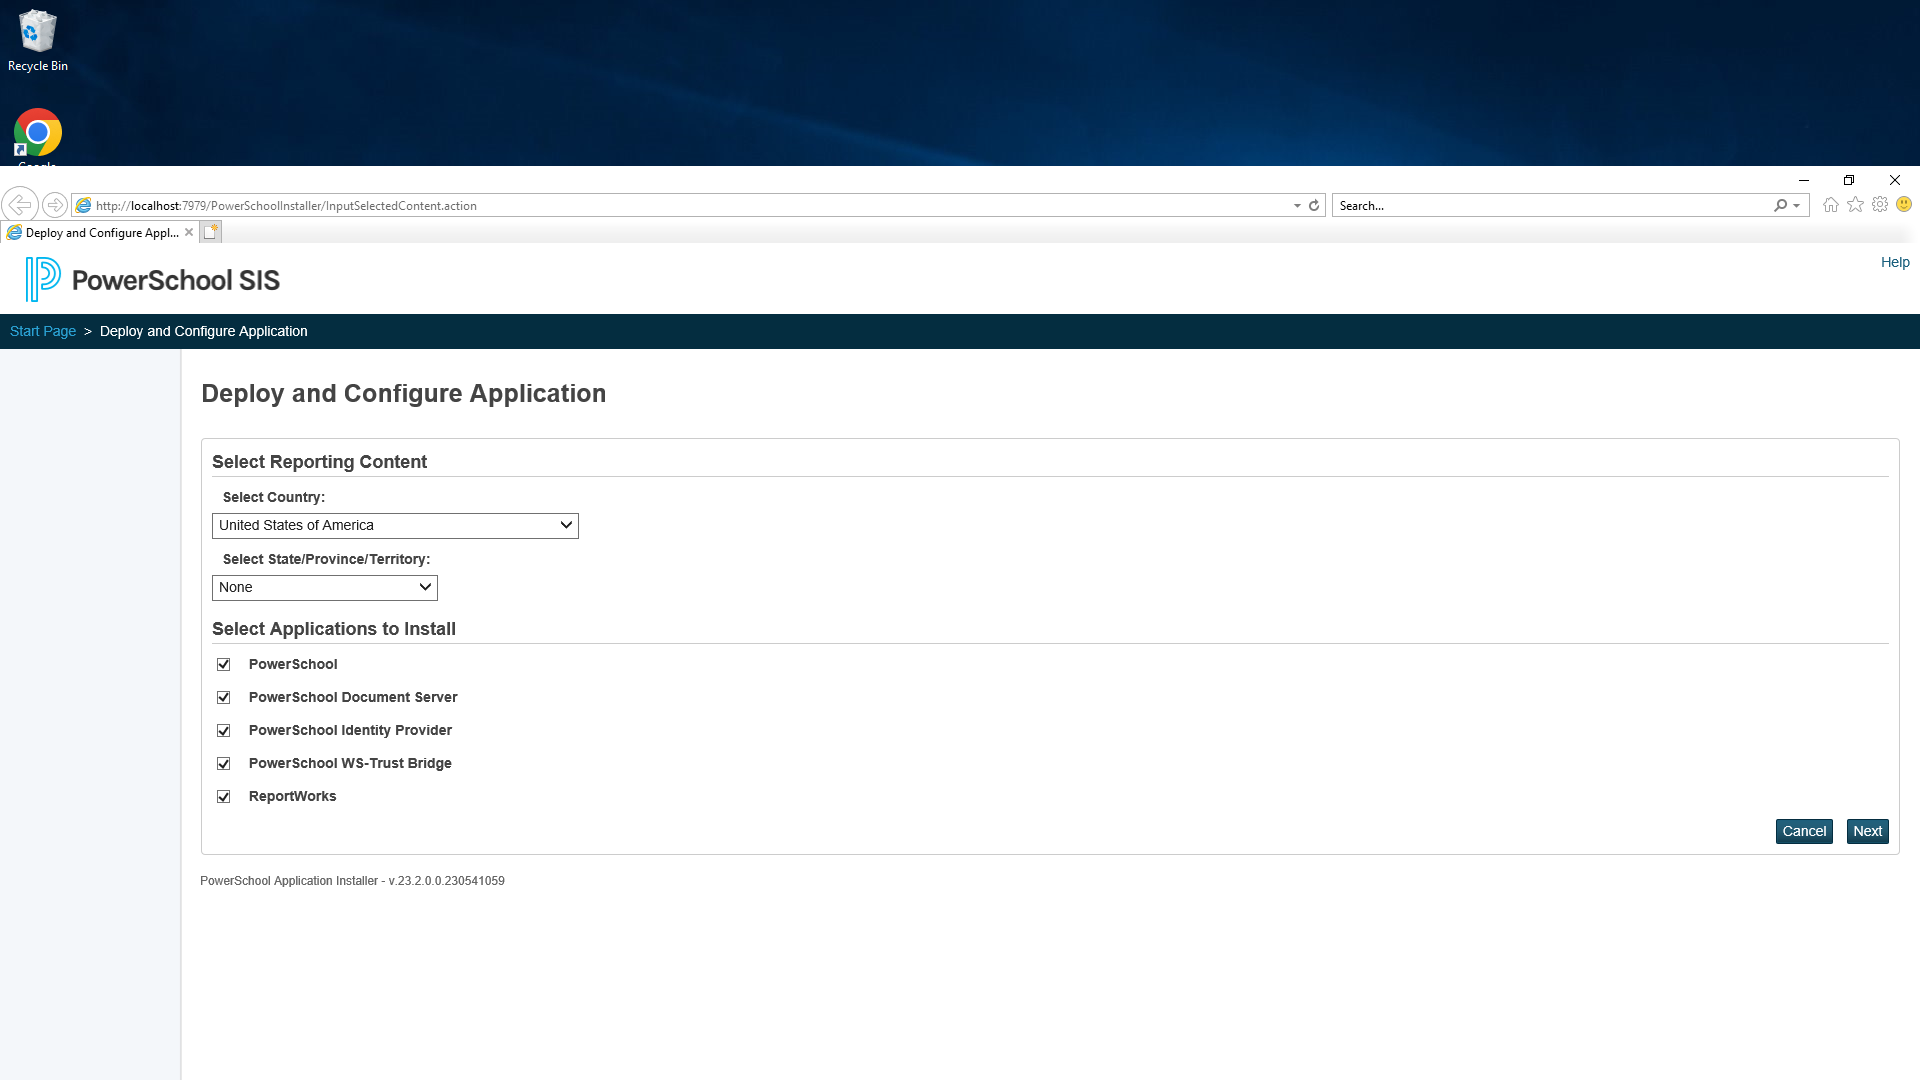The width and height of the screenshot is (1920, 1080).
Task: Toggle PowerSchool Identity Provider checkbox
Action: pos(224,731)
